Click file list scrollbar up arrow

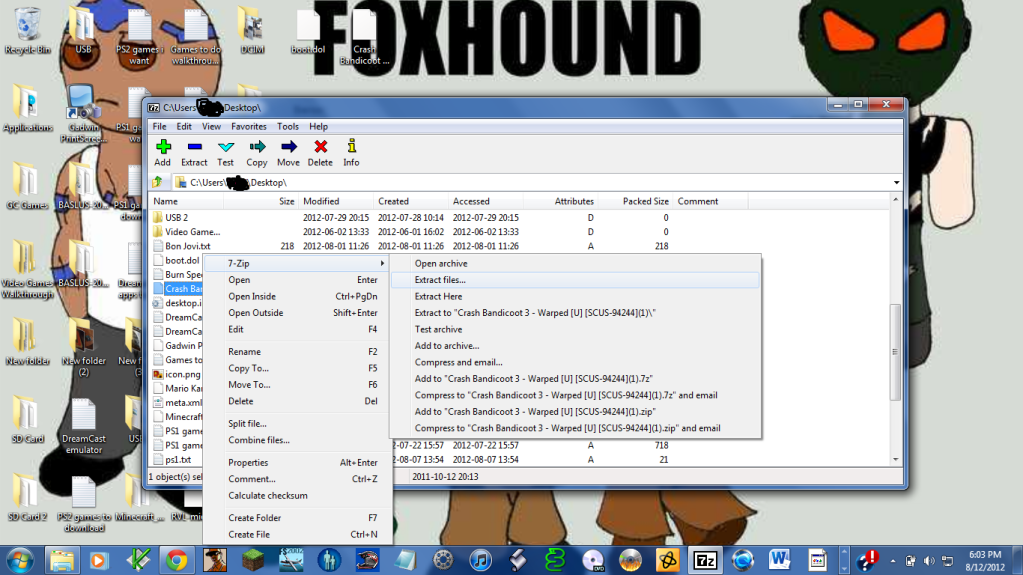click(x=896, y=200)
